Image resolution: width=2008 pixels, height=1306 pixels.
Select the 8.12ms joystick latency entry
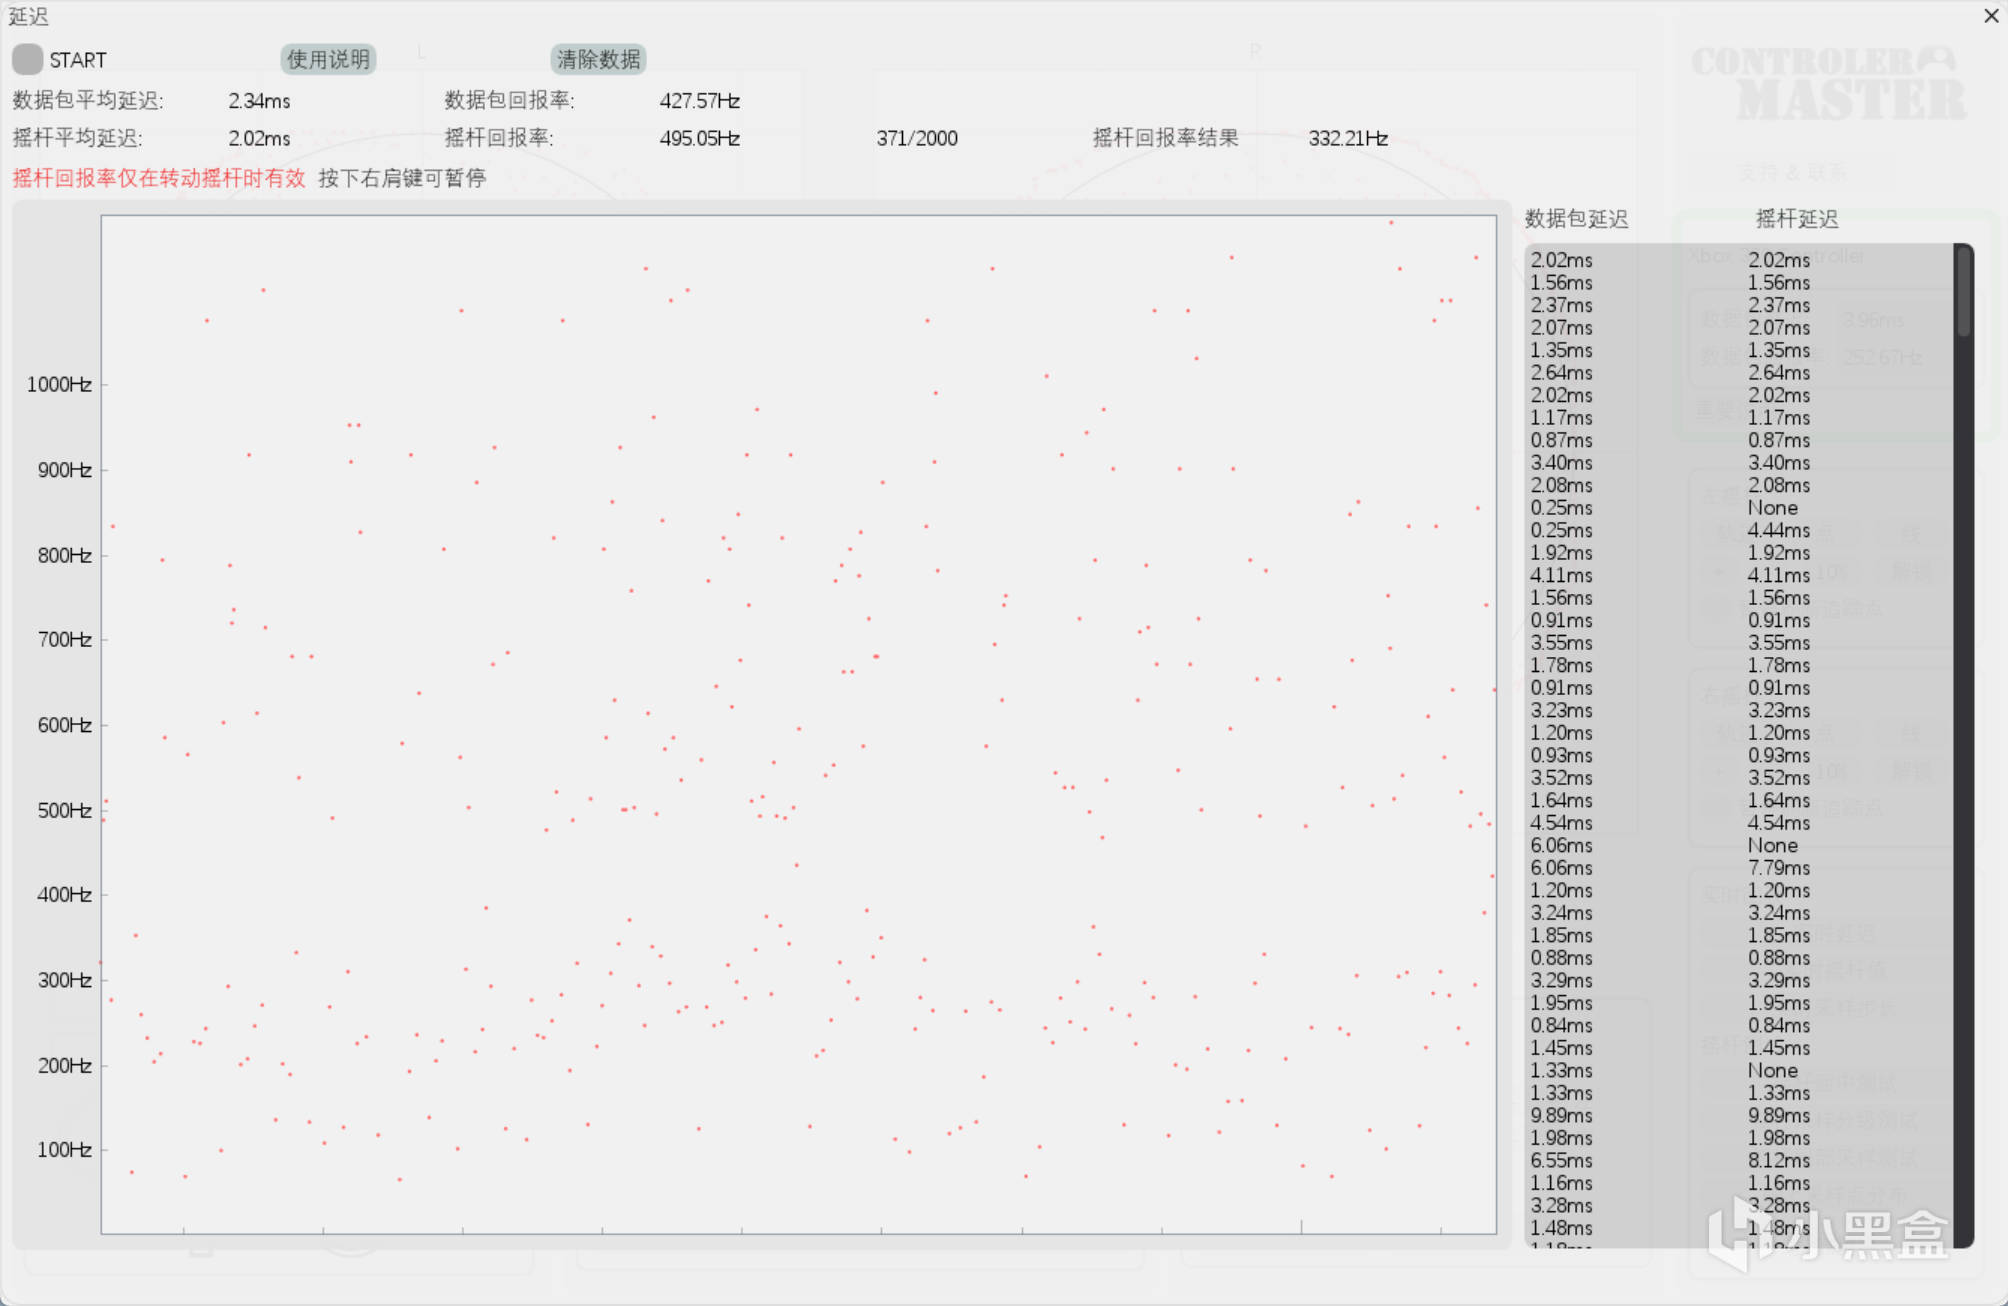1778,1160
